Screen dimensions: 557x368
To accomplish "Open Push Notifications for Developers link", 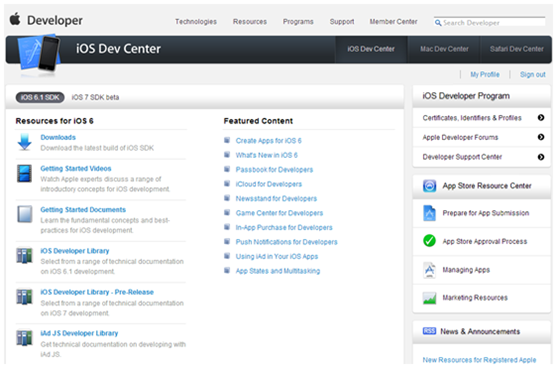I will point(286,242).
